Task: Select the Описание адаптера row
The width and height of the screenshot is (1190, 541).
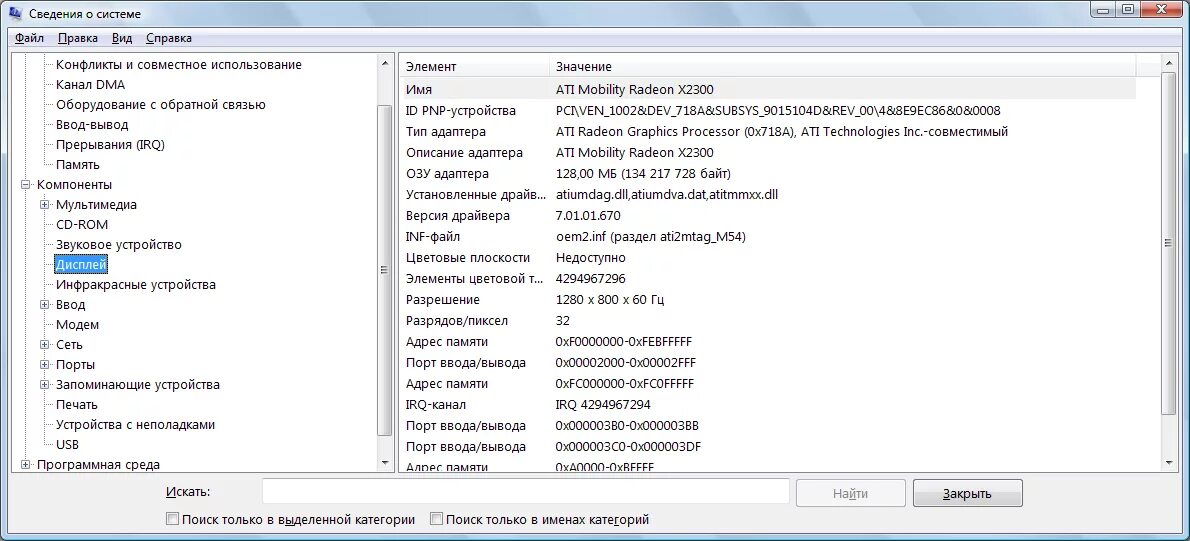Action: (768, 153)
